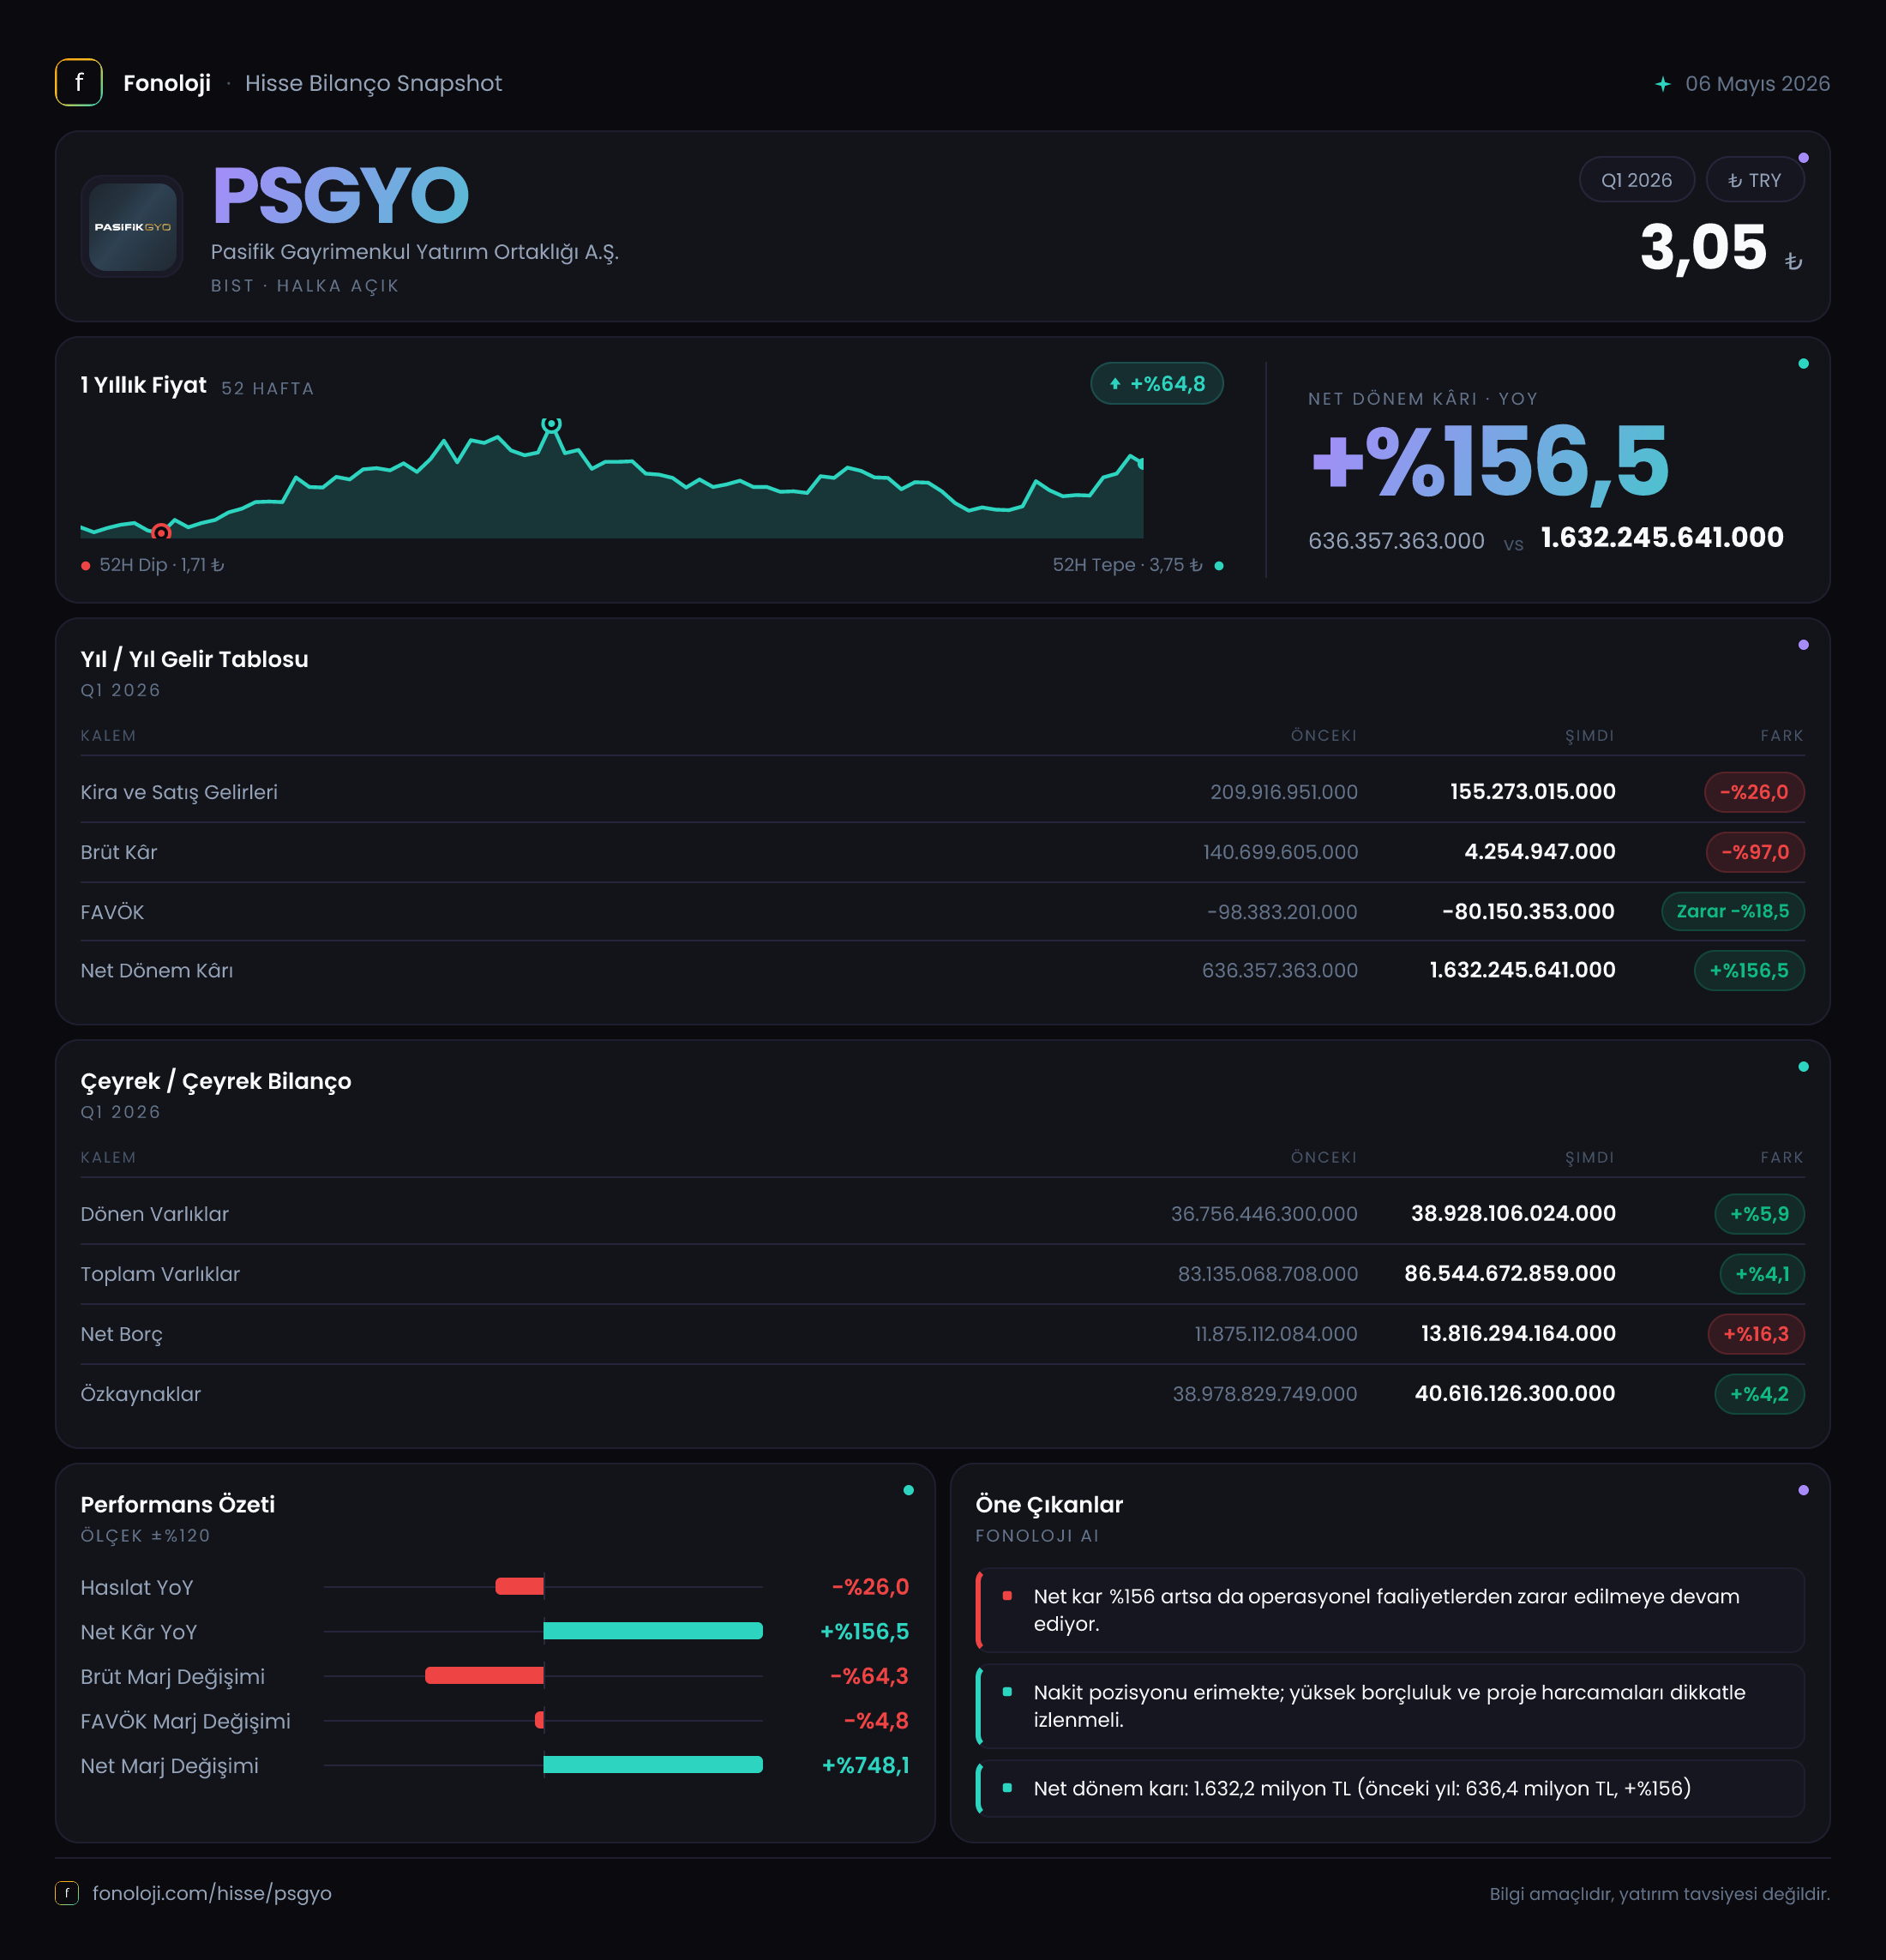Click the Nakit pozisyonu erimekte highlight card

pos(1391,1706)
